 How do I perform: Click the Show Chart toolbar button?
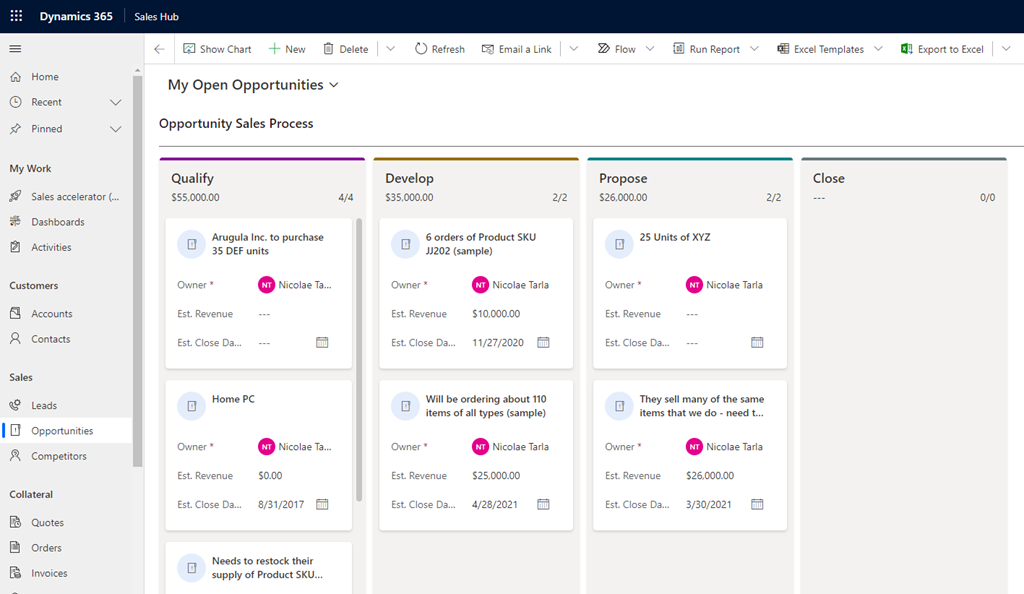pos(217,49)
